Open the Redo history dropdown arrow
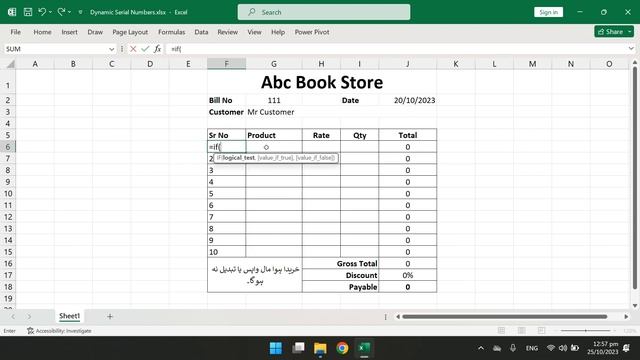Screen dimensions: 640x360 69,12
